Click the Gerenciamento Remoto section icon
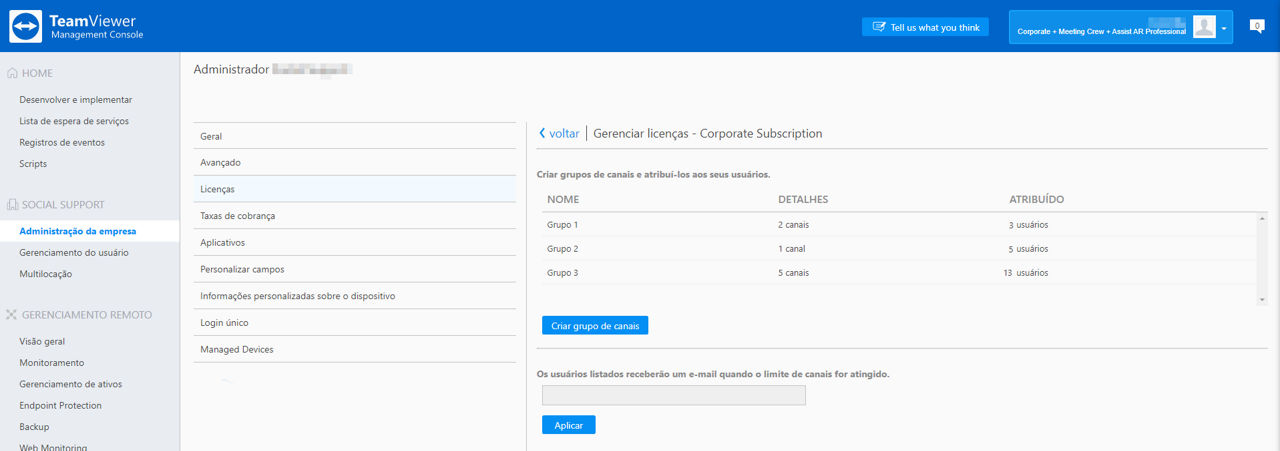 pos(12,314)
